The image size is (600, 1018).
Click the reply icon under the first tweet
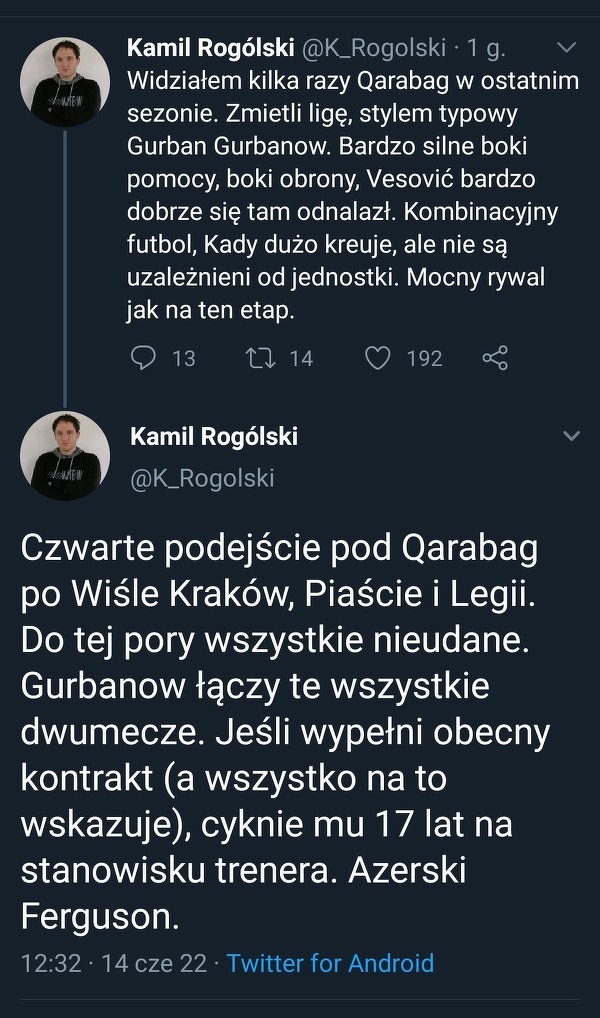[144, 357]
